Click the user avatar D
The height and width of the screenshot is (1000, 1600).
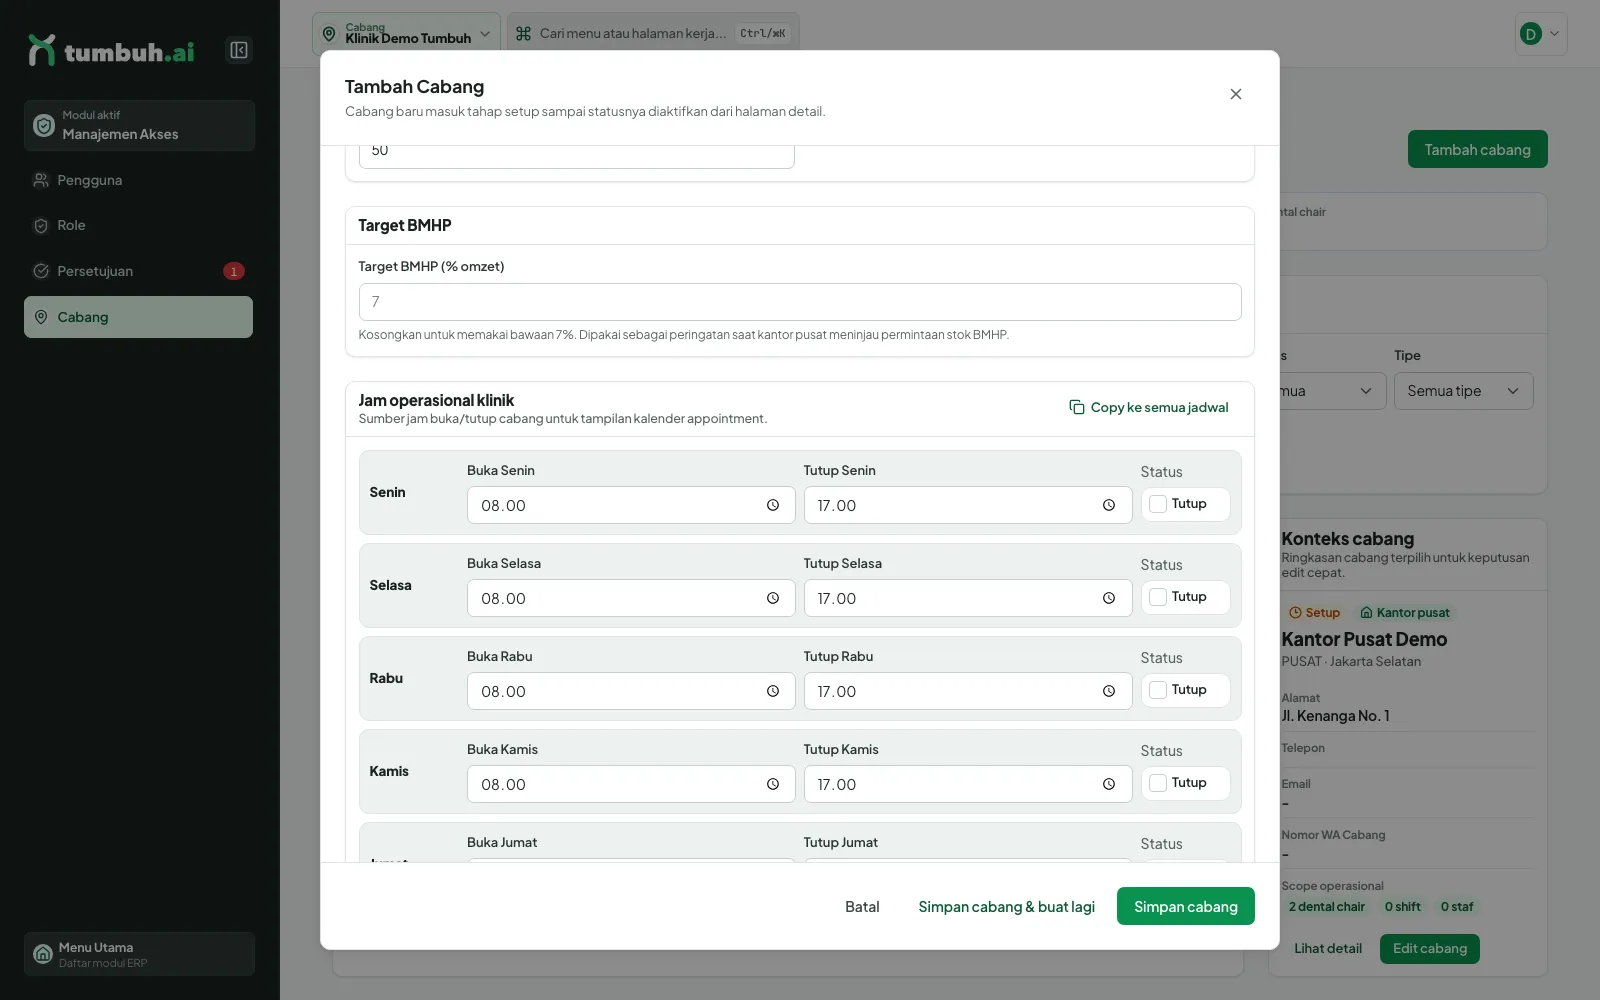(1530, 34)
